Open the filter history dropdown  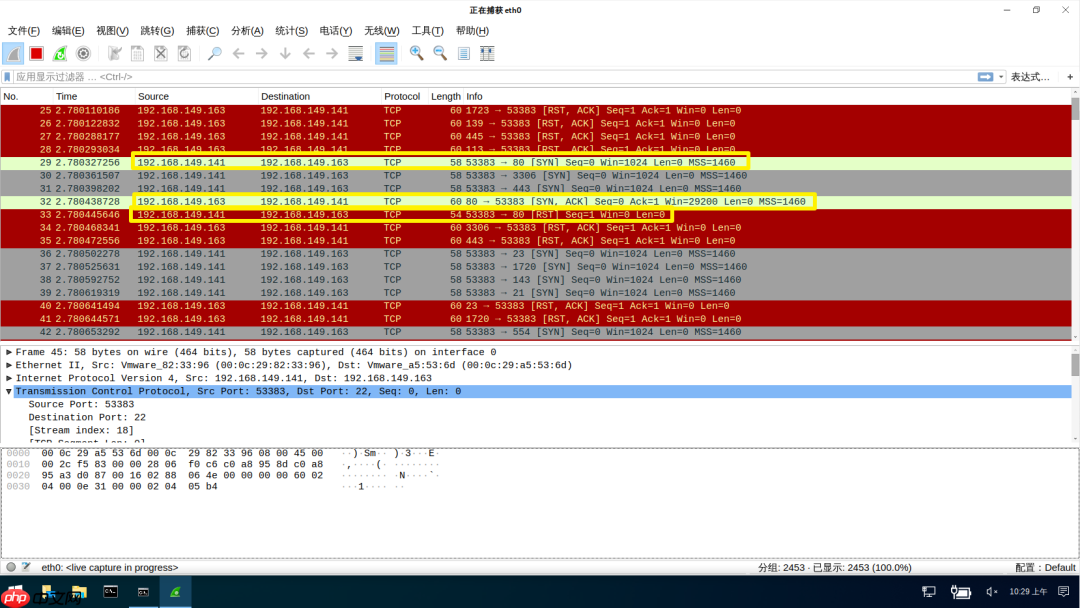point(1001,76)
